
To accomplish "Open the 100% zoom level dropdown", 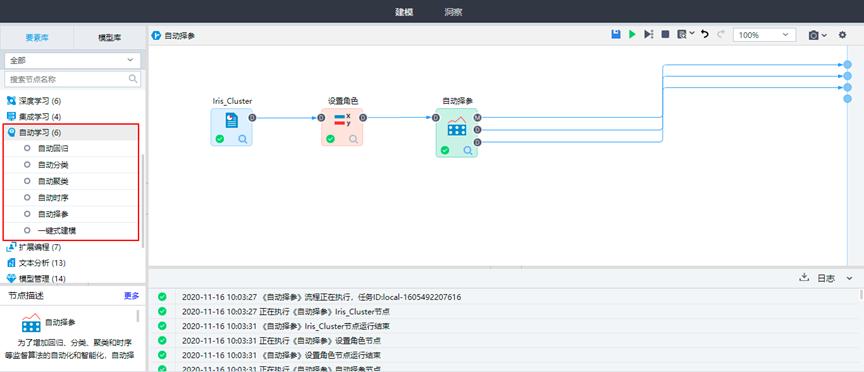I will pyautogui.click(x=764, y=35).
